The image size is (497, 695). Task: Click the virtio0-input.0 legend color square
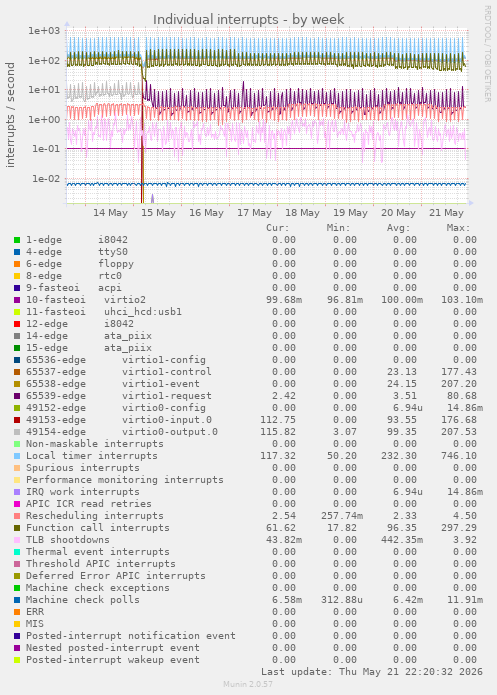click(17, 420)
